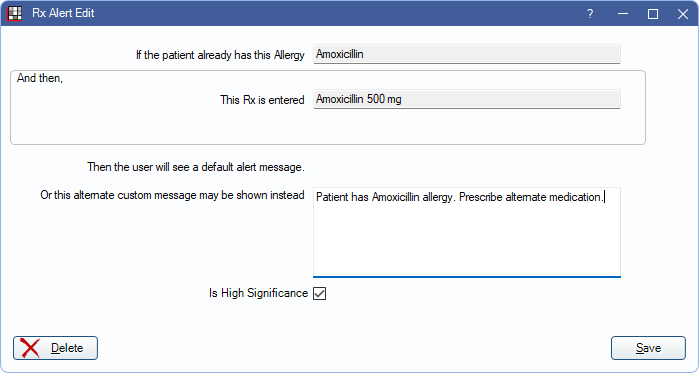Delete this Rx alert
The width and height of the screenshot is (699, 373).
tap(55, 348)
